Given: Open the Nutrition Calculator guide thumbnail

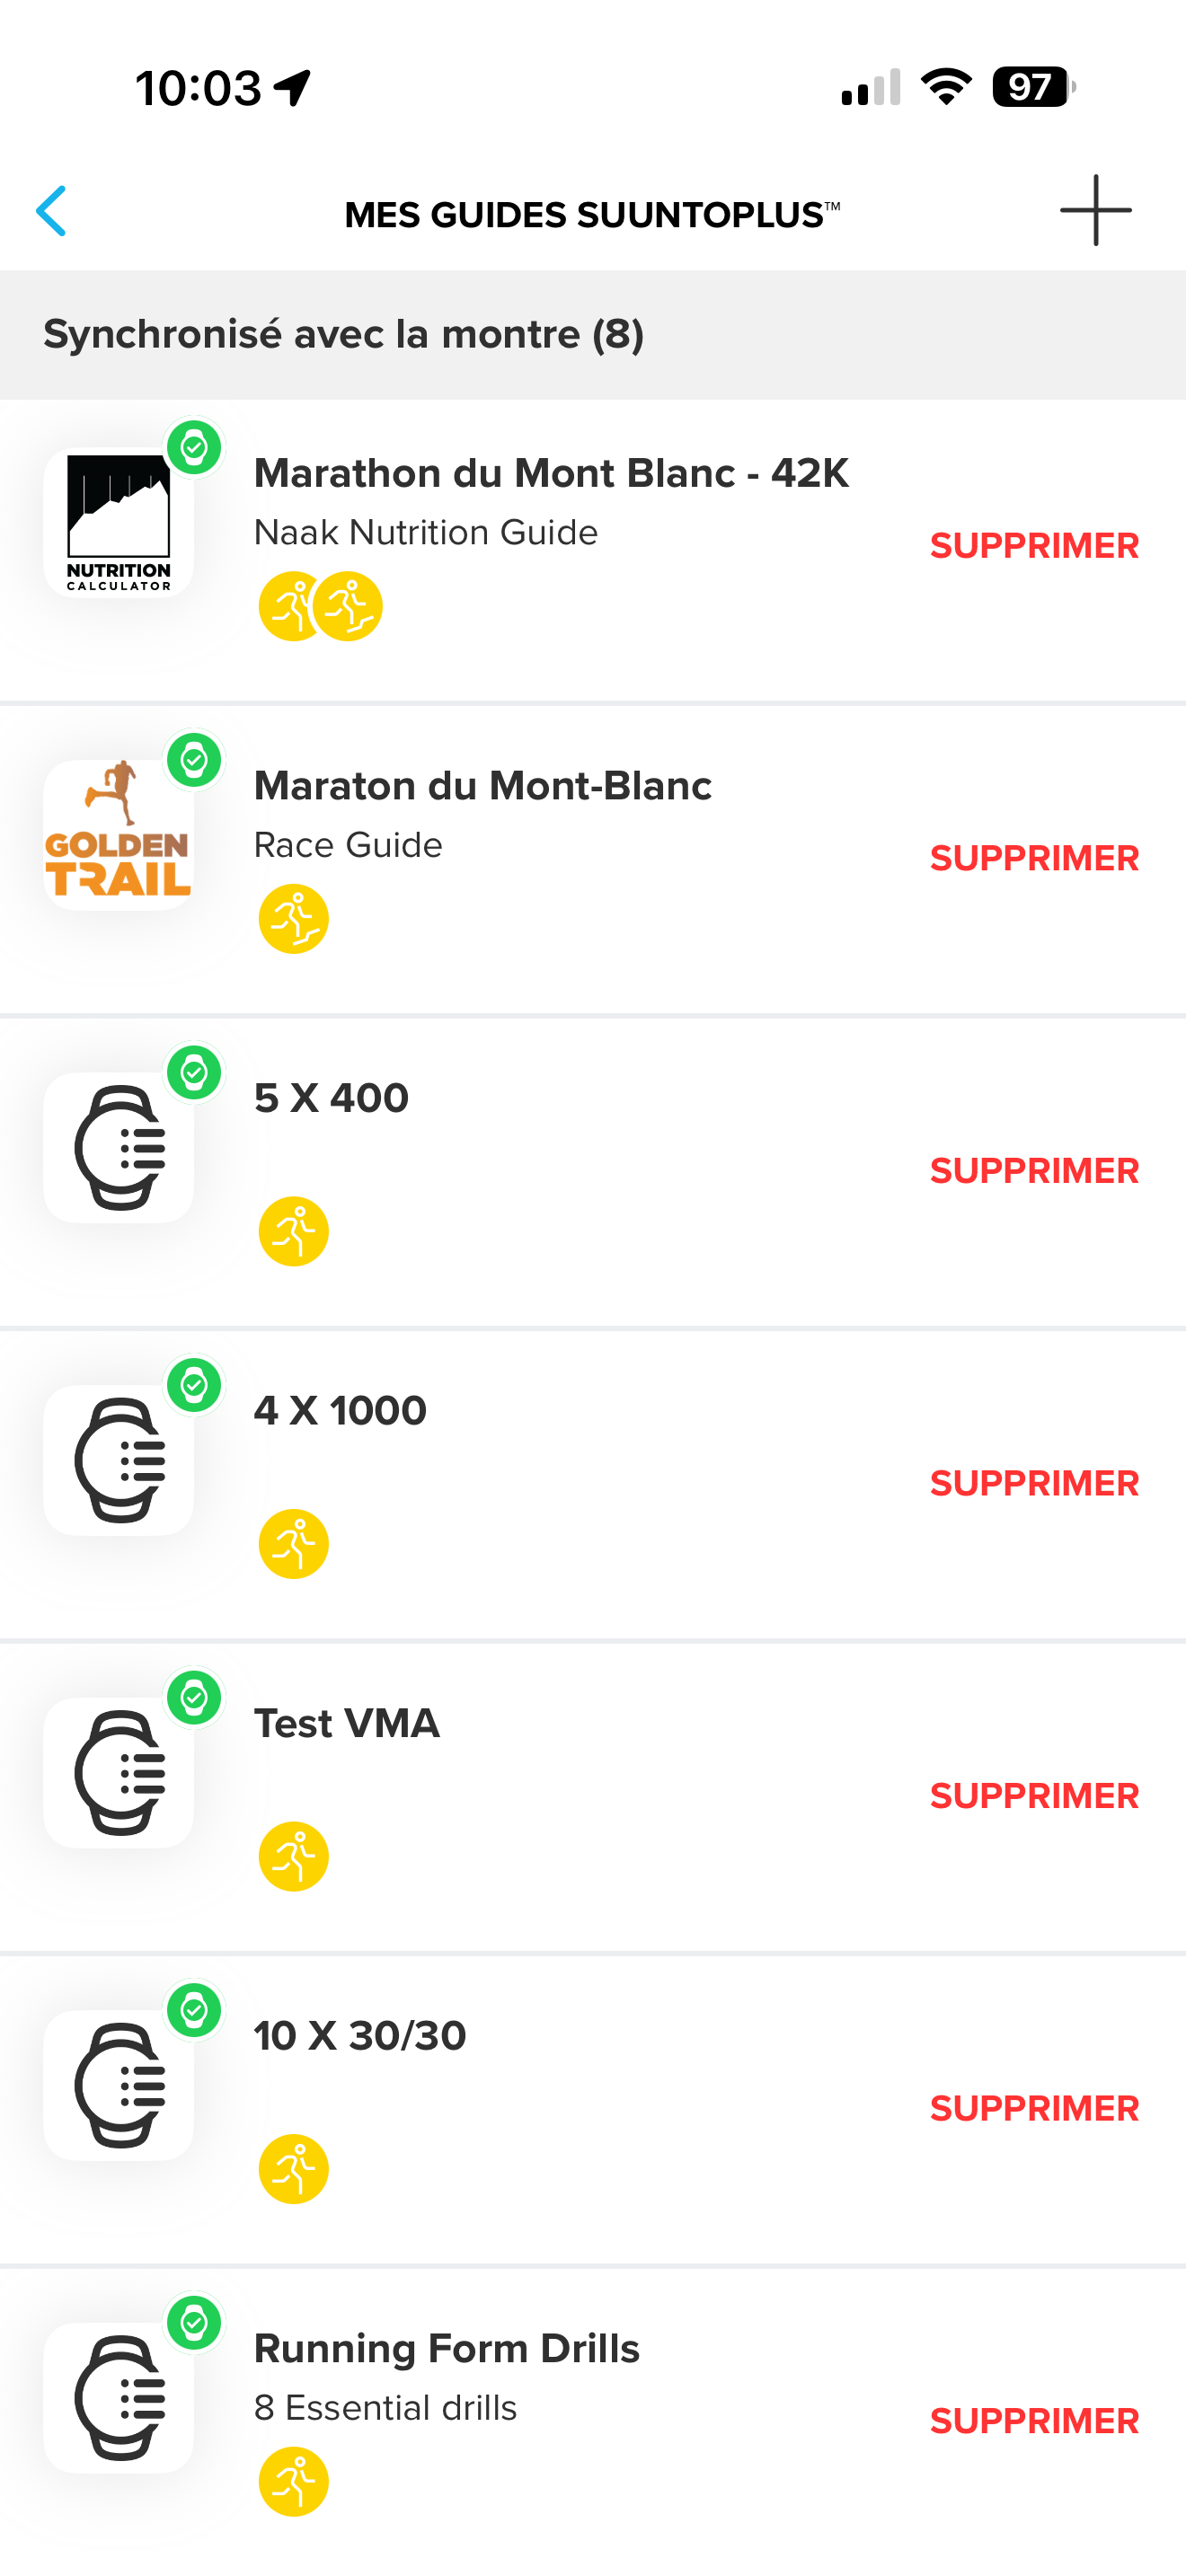Looking at the screenshot, I should pyautogui.click(x=118, y=522).
